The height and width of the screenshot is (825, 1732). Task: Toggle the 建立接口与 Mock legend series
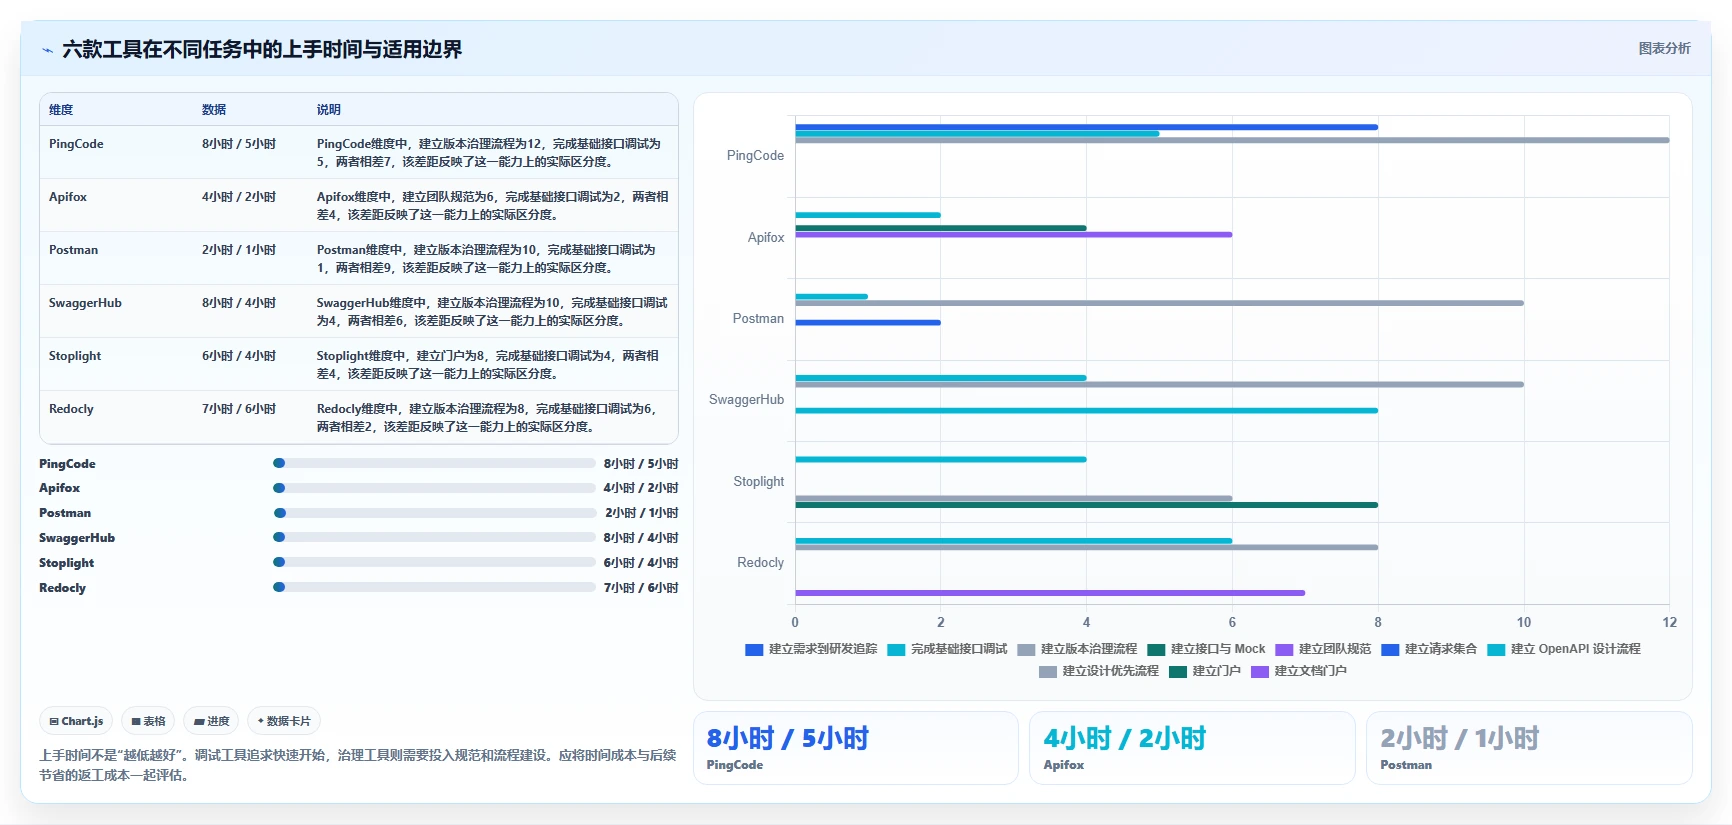[x=1206, y=649]
